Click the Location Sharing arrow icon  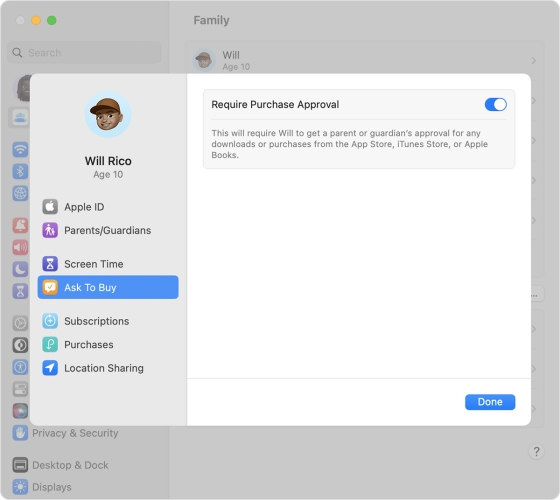(x=50, y=368)
